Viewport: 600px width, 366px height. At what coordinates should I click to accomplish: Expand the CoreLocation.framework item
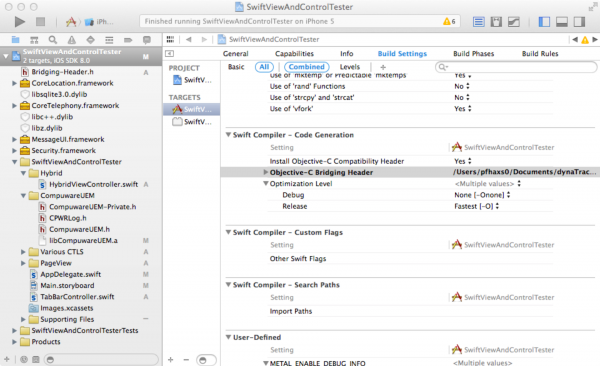[x=14, y=83]
